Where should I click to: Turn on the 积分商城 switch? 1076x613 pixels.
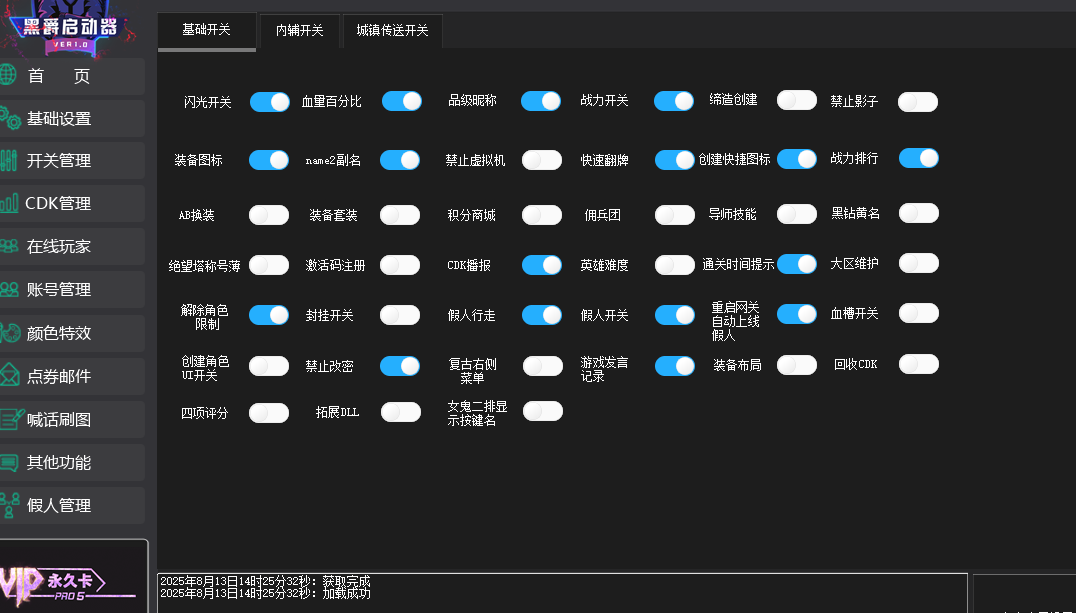[x=542, y=215]
